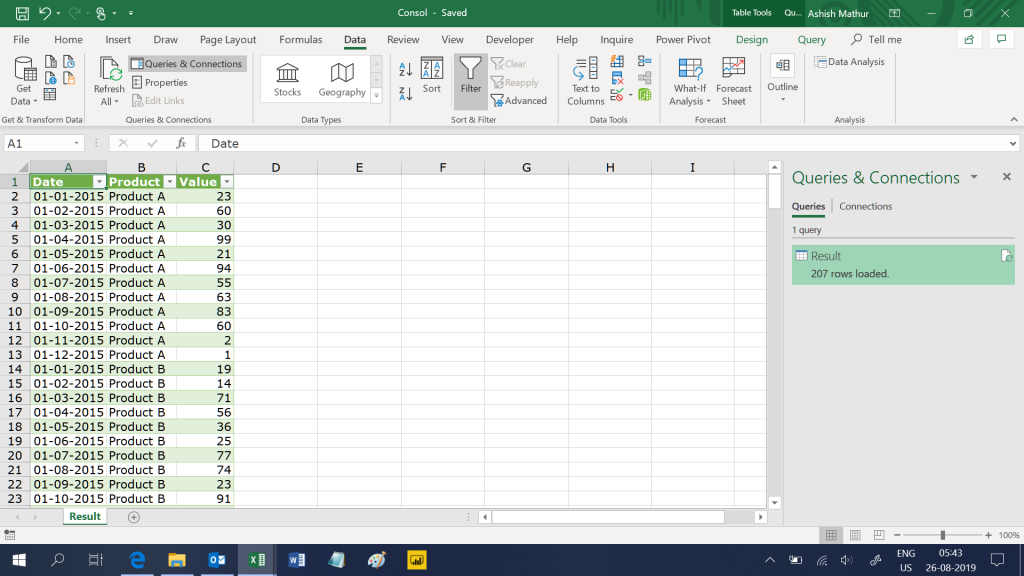Click the Insert Function fx button

[x=181, y=144]
